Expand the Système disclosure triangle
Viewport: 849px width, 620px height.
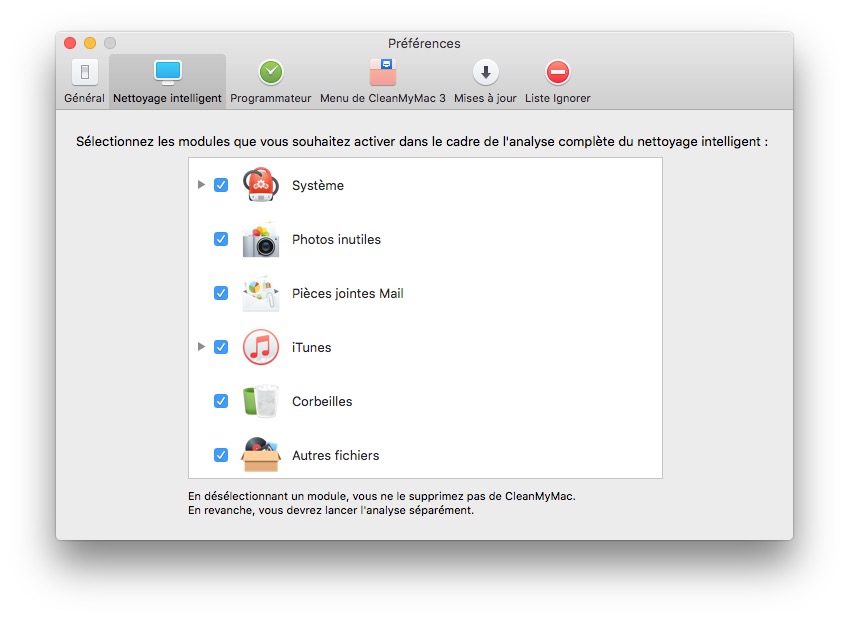click(x=201, y=185)
